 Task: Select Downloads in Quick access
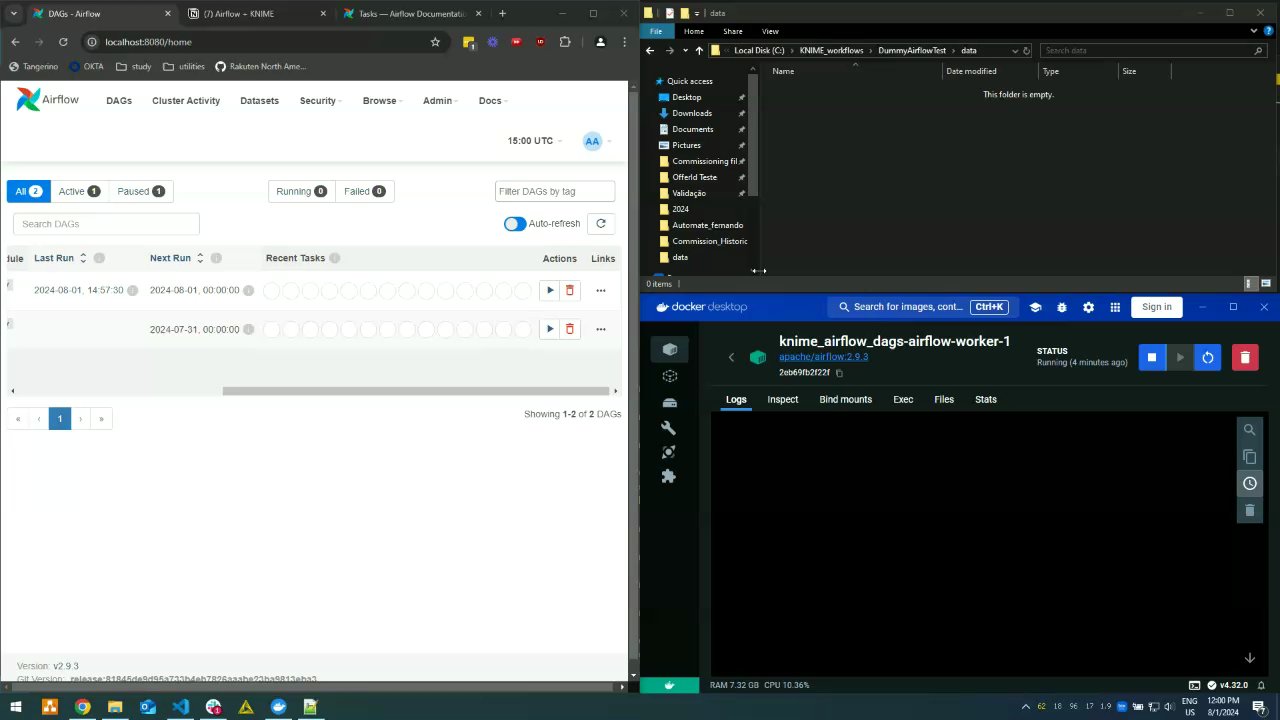pos(692,113)
